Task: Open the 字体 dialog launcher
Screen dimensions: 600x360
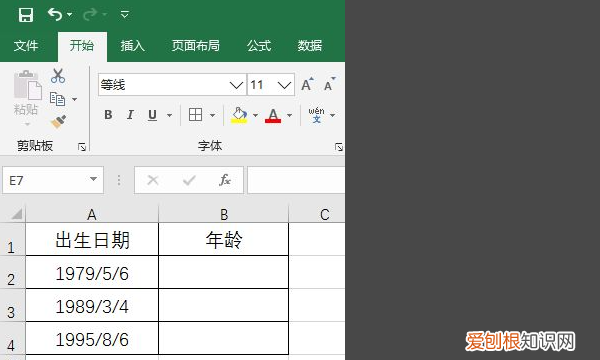Action: pos(339,147)
